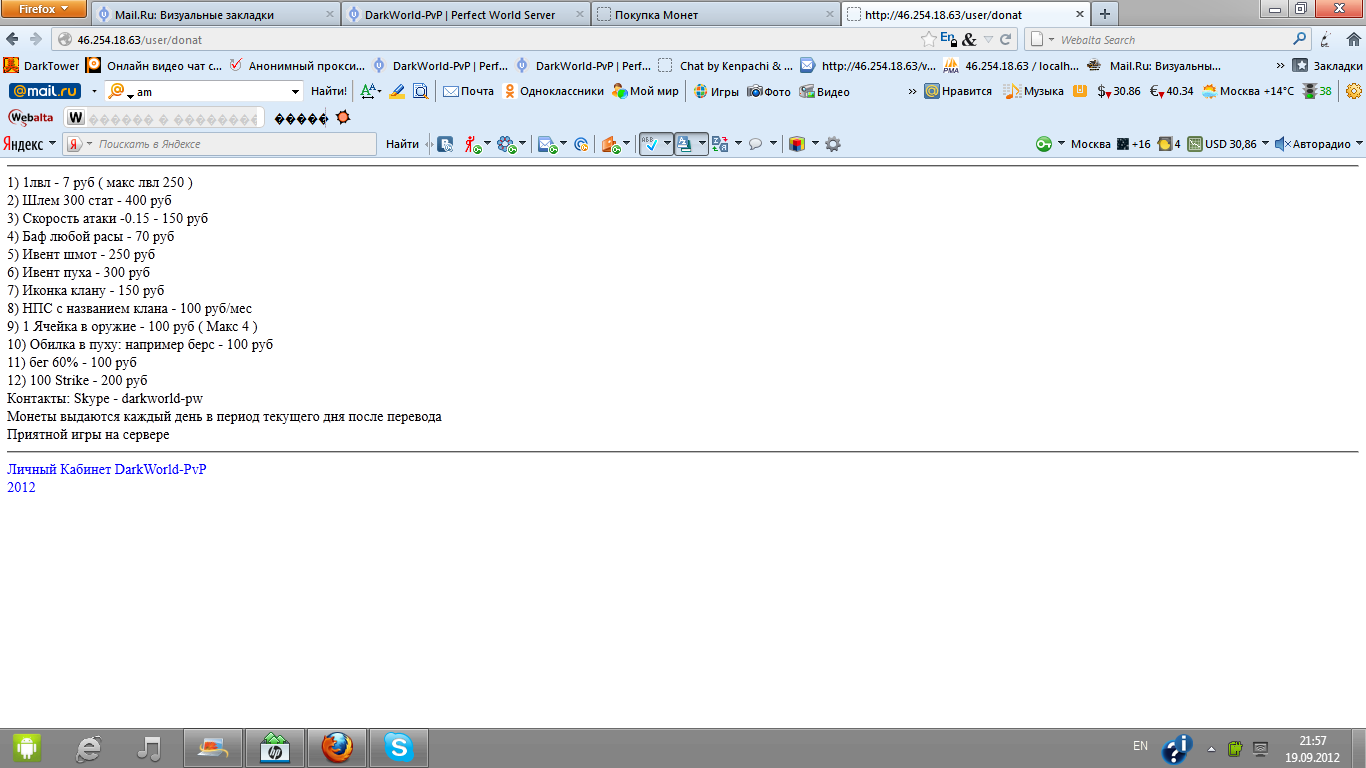Image resolution: width=1366 pixels, height=768 pixels.
Task: Go to the Firefox home page icon
Action: (x=1354, y=39)
